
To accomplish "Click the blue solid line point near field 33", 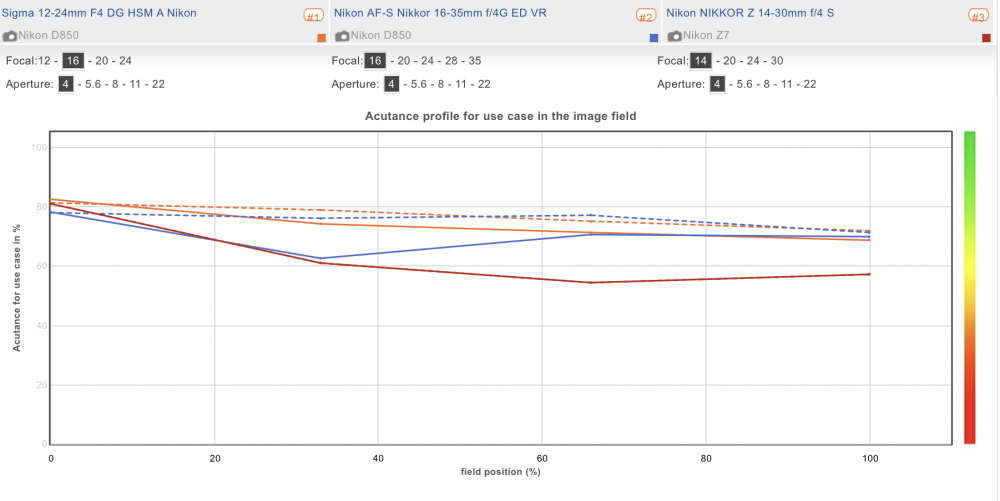I will [x=321, y=258].
